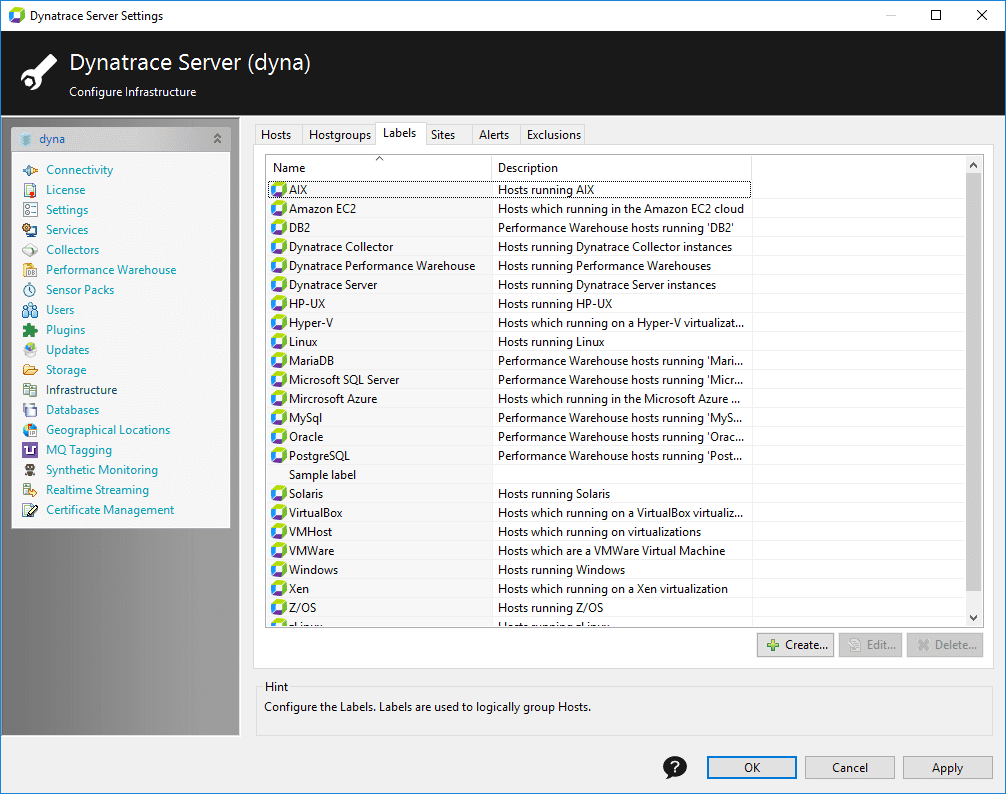
Task: Click the Cancel button
Action: (849, 768)
